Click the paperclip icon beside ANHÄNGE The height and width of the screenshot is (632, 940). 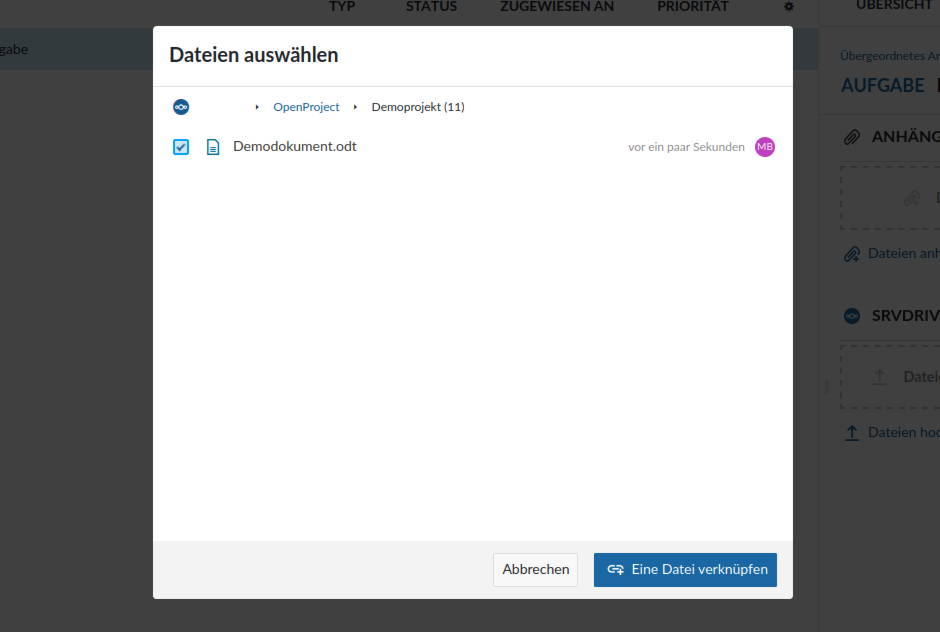click(x=851, y=136)
